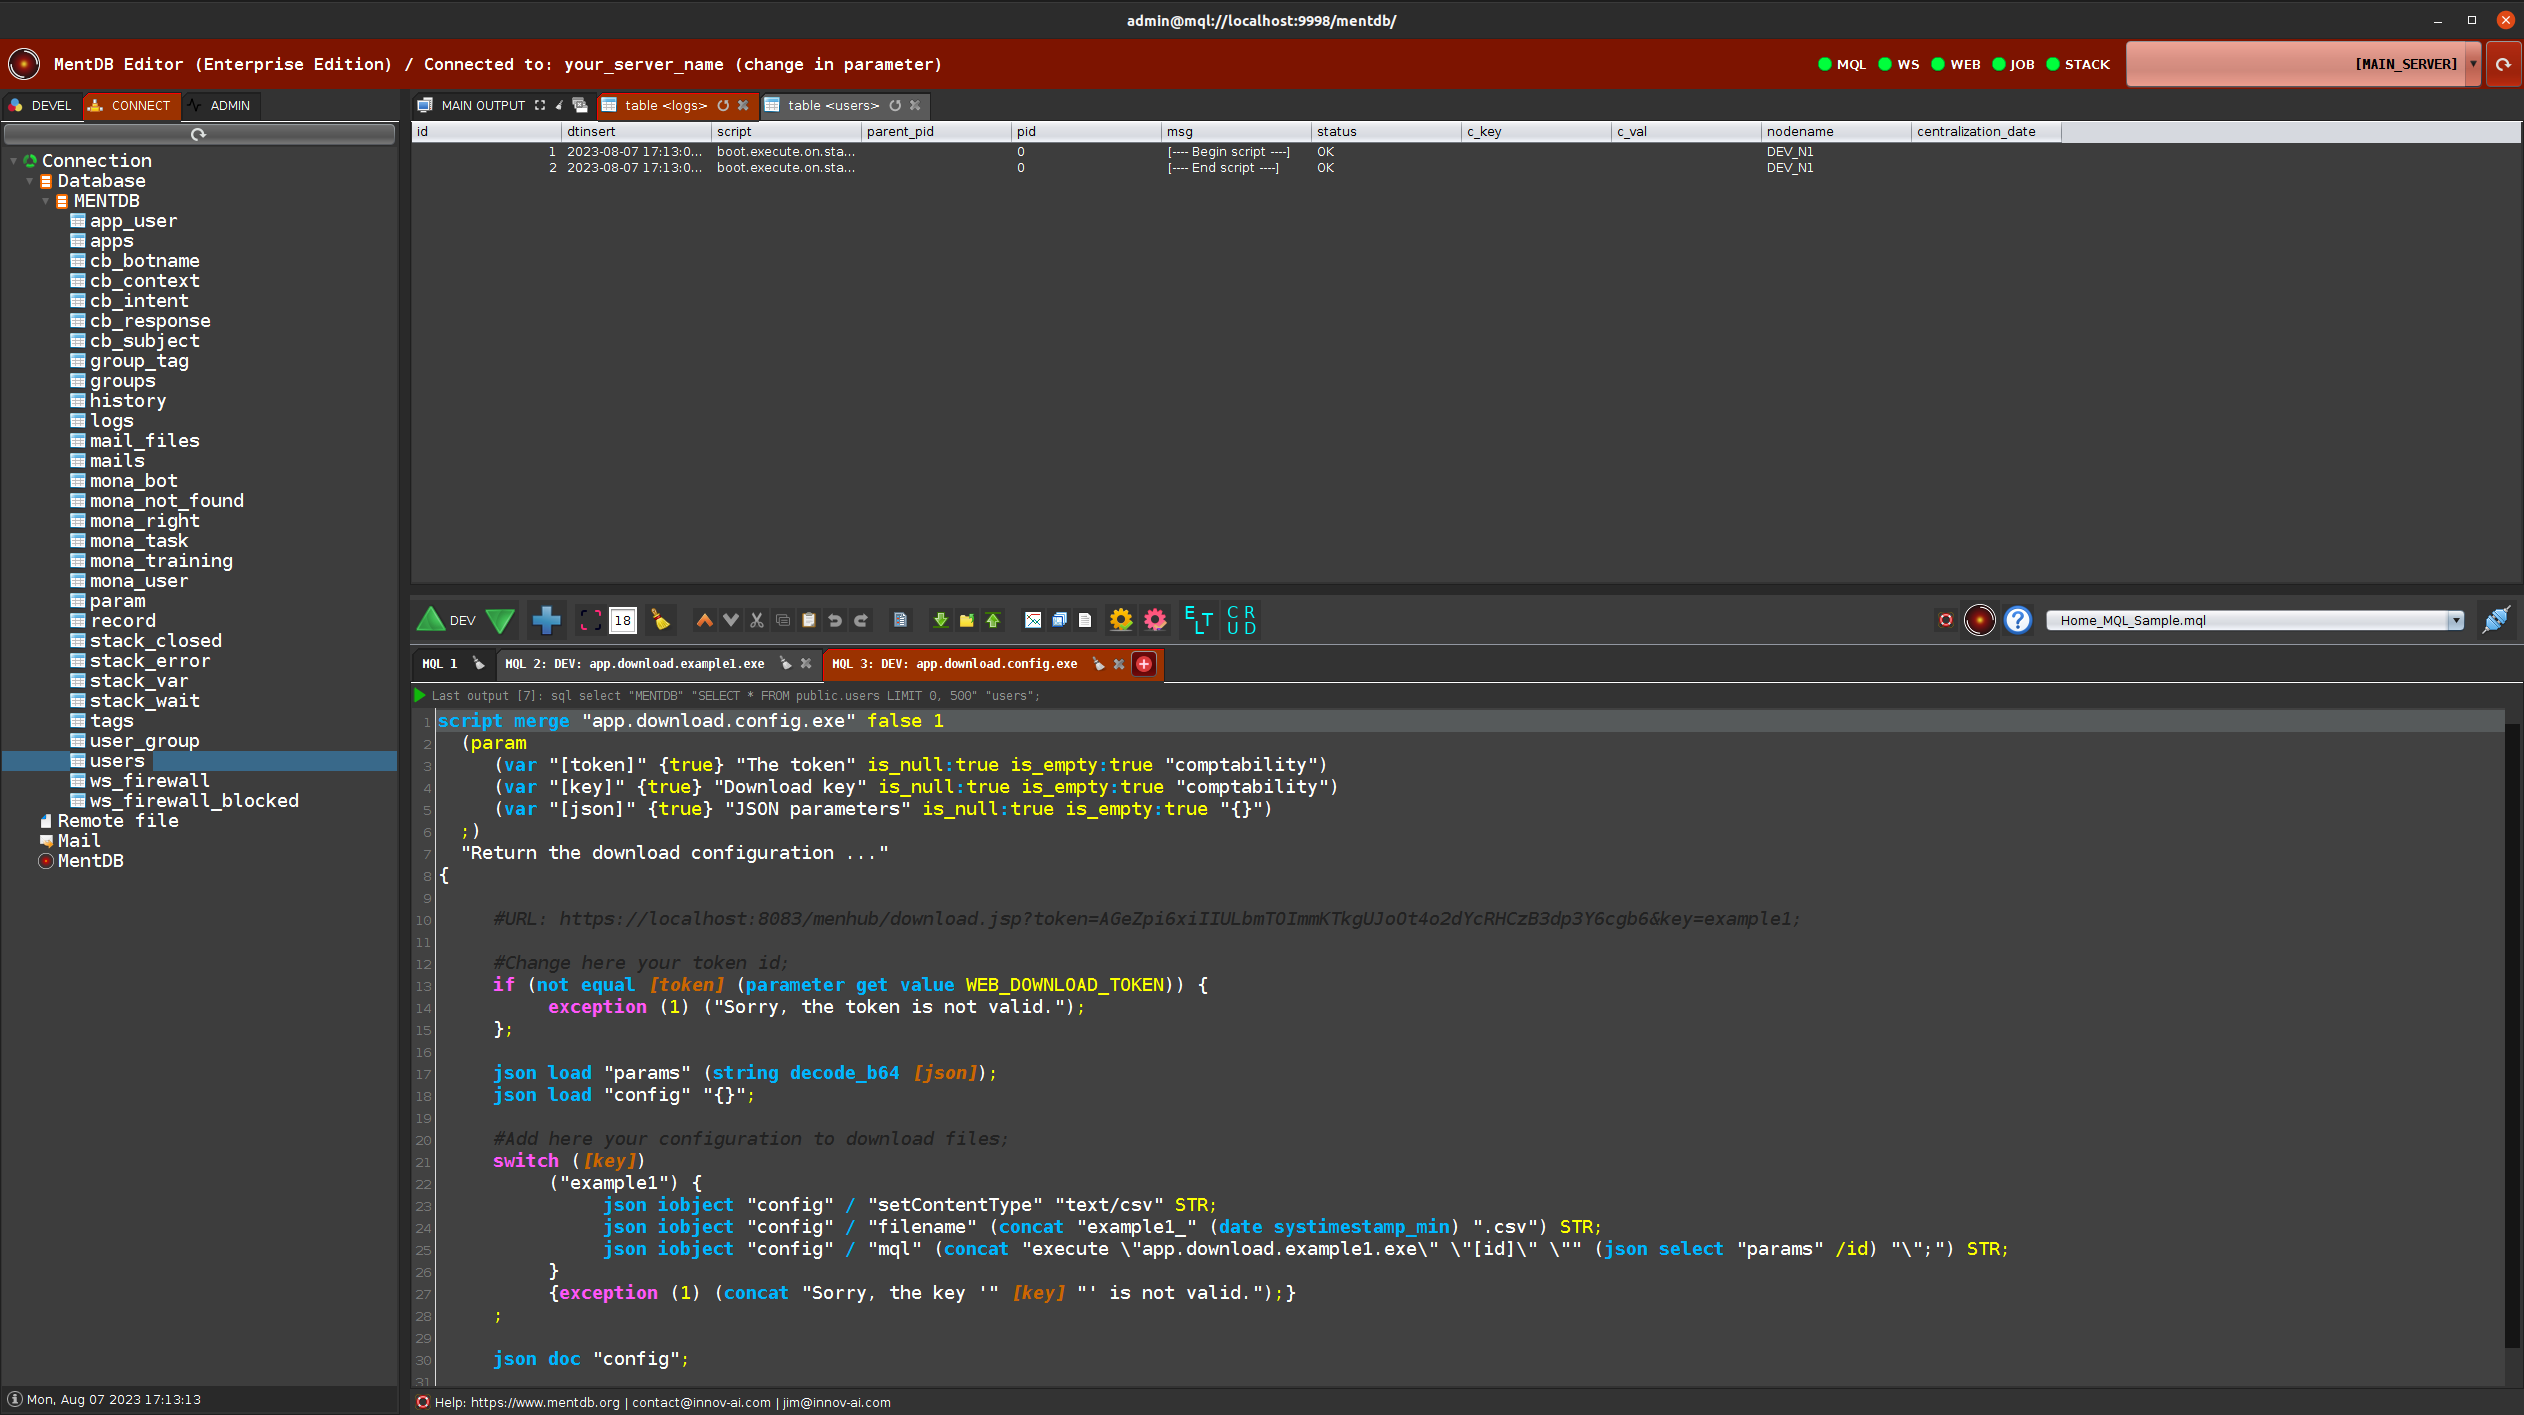Click the WS green status indicator

[1885, 64]
